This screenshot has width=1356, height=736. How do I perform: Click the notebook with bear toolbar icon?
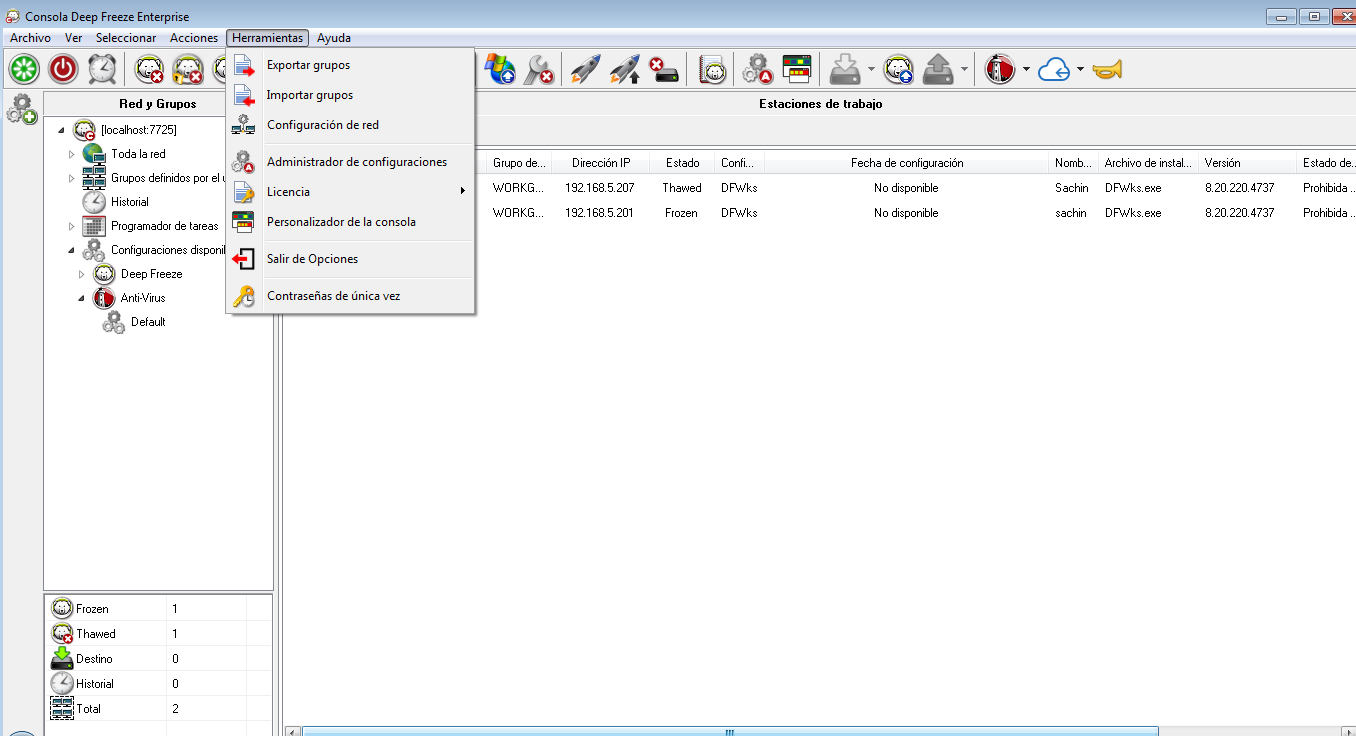pos(711,69)
